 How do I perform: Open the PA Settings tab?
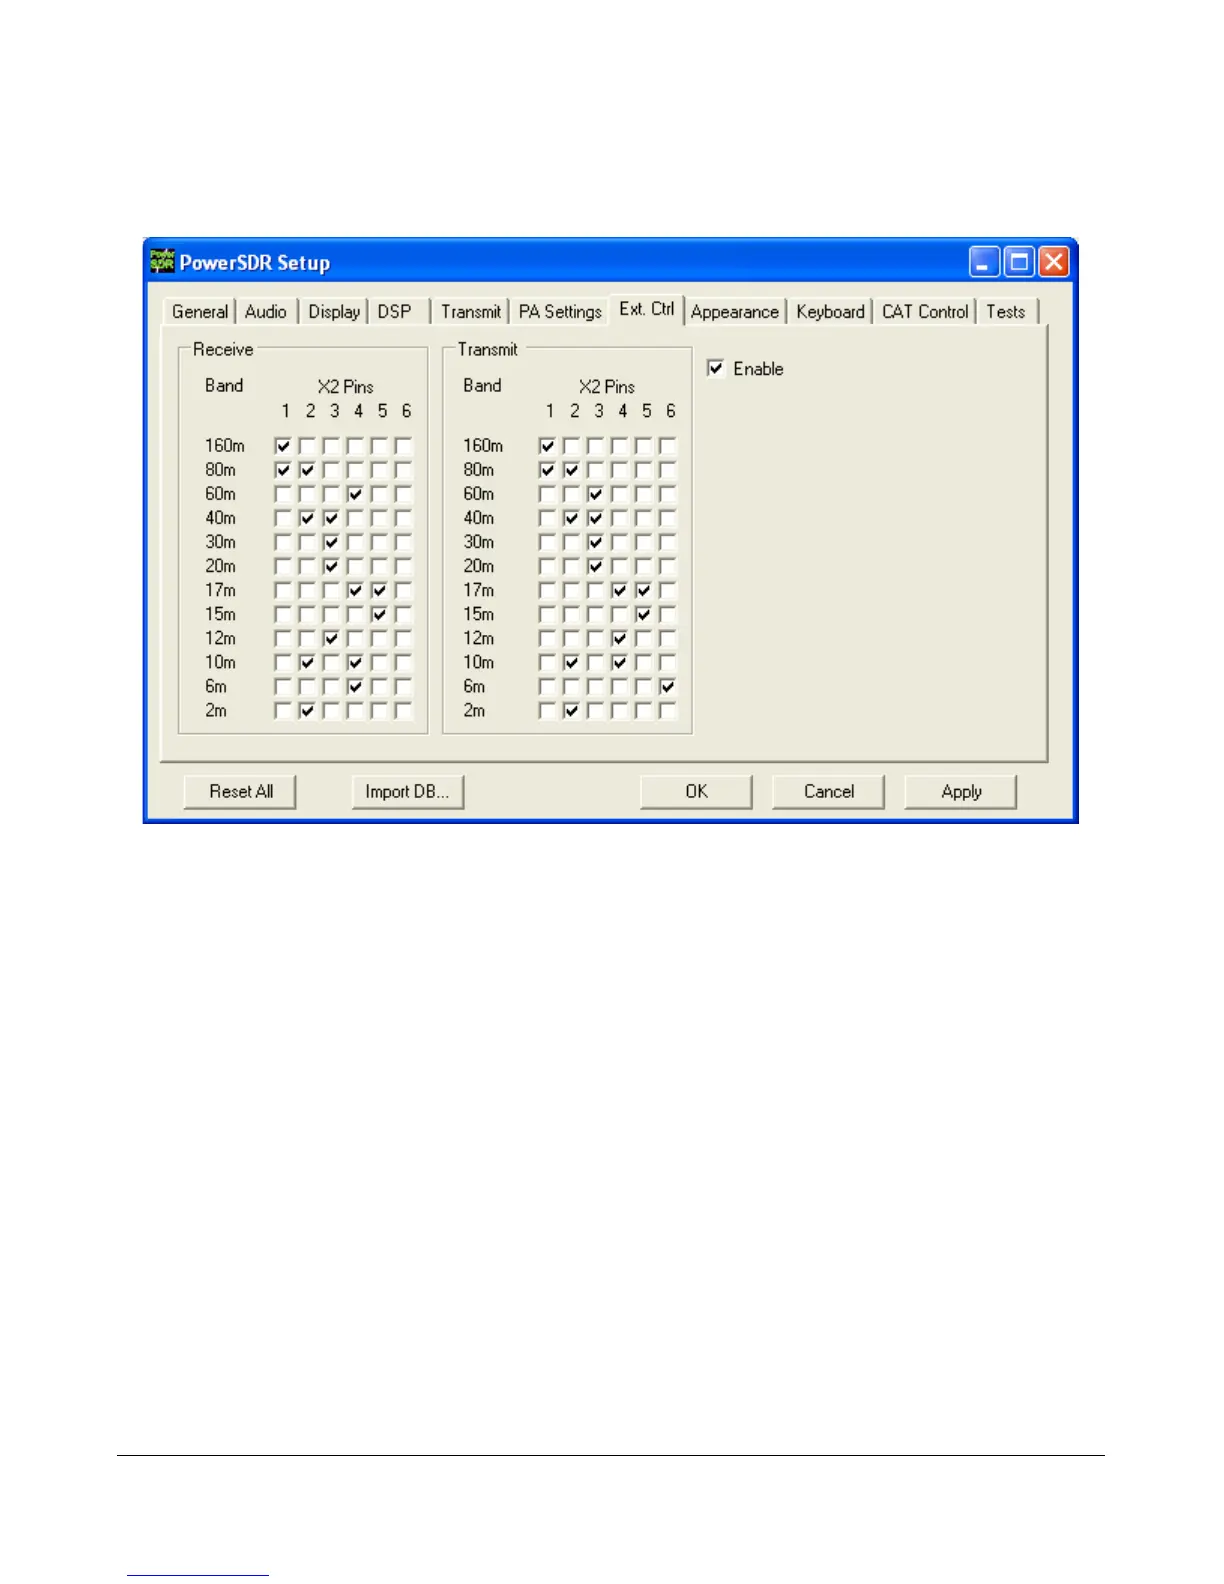(x=560, y=312)
